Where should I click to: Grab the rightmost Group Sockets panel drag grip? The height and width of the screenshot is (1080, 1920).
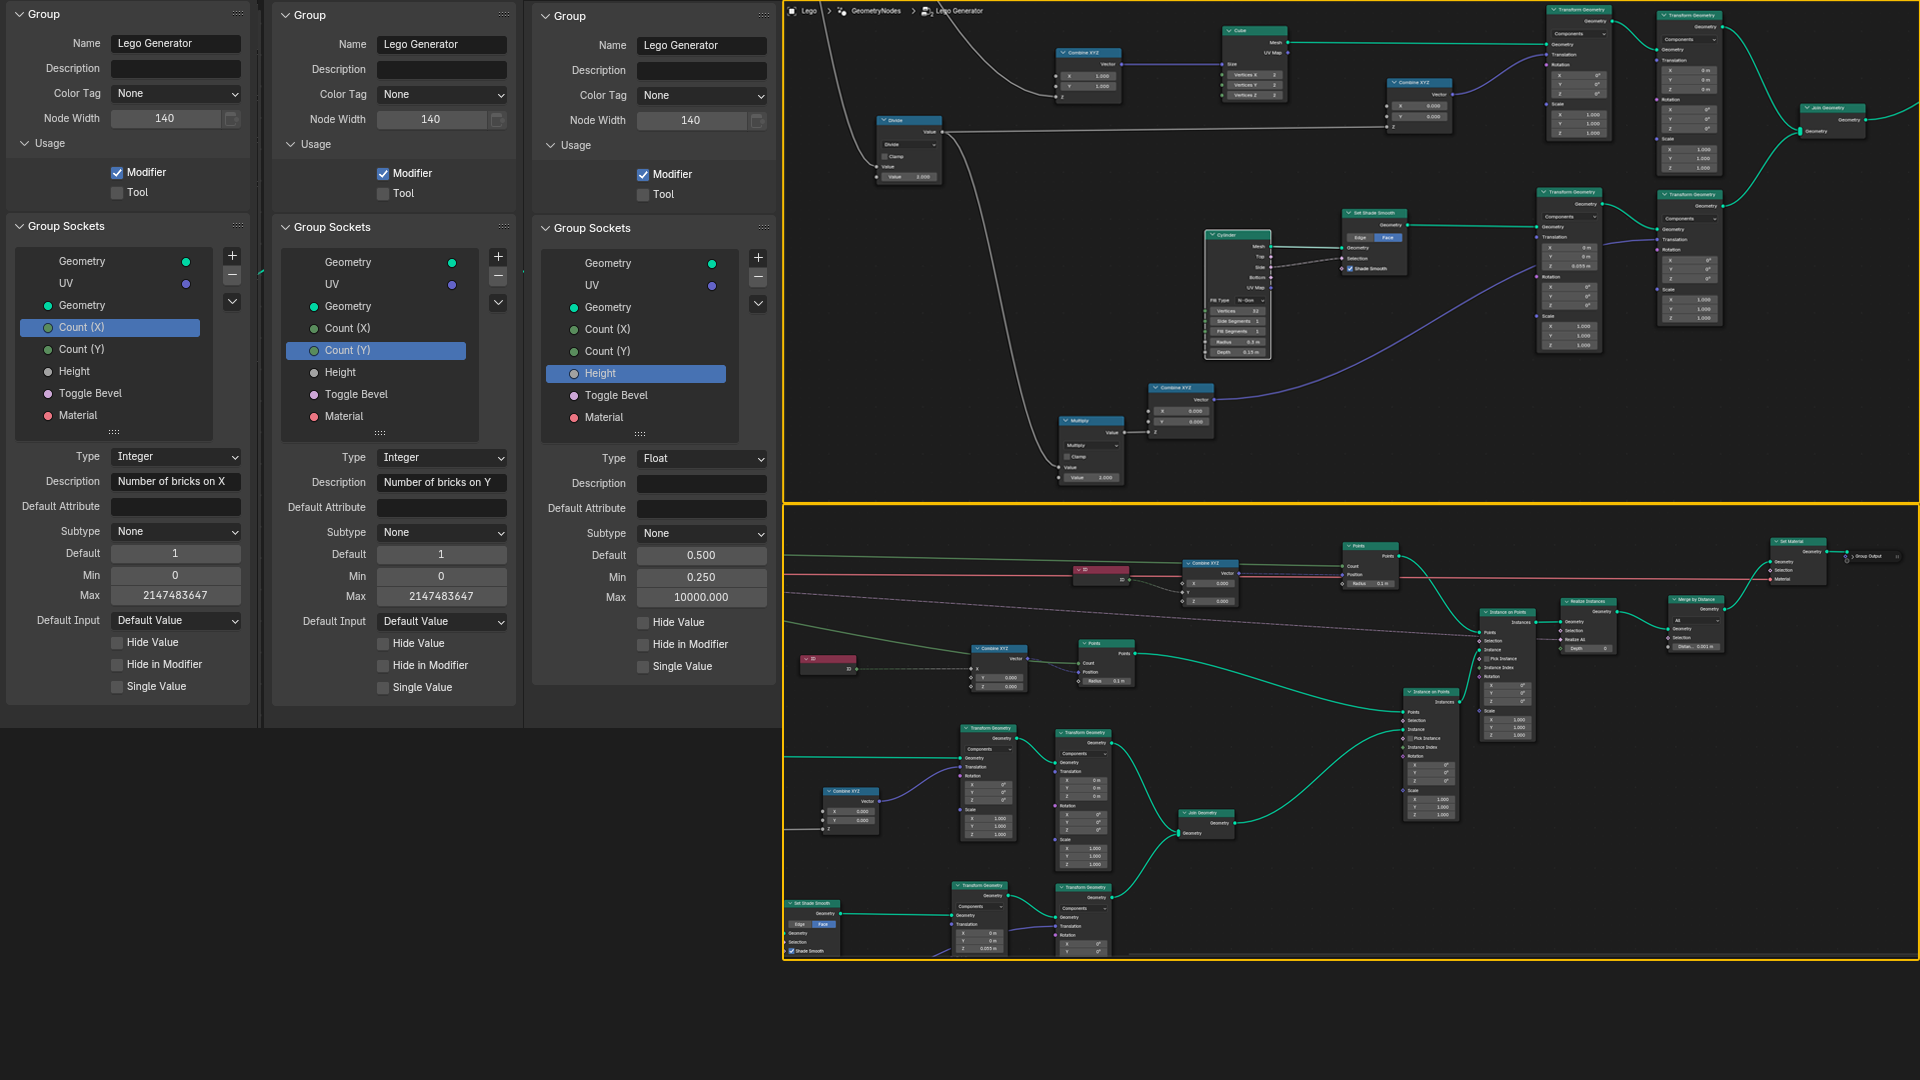(764, 228)
